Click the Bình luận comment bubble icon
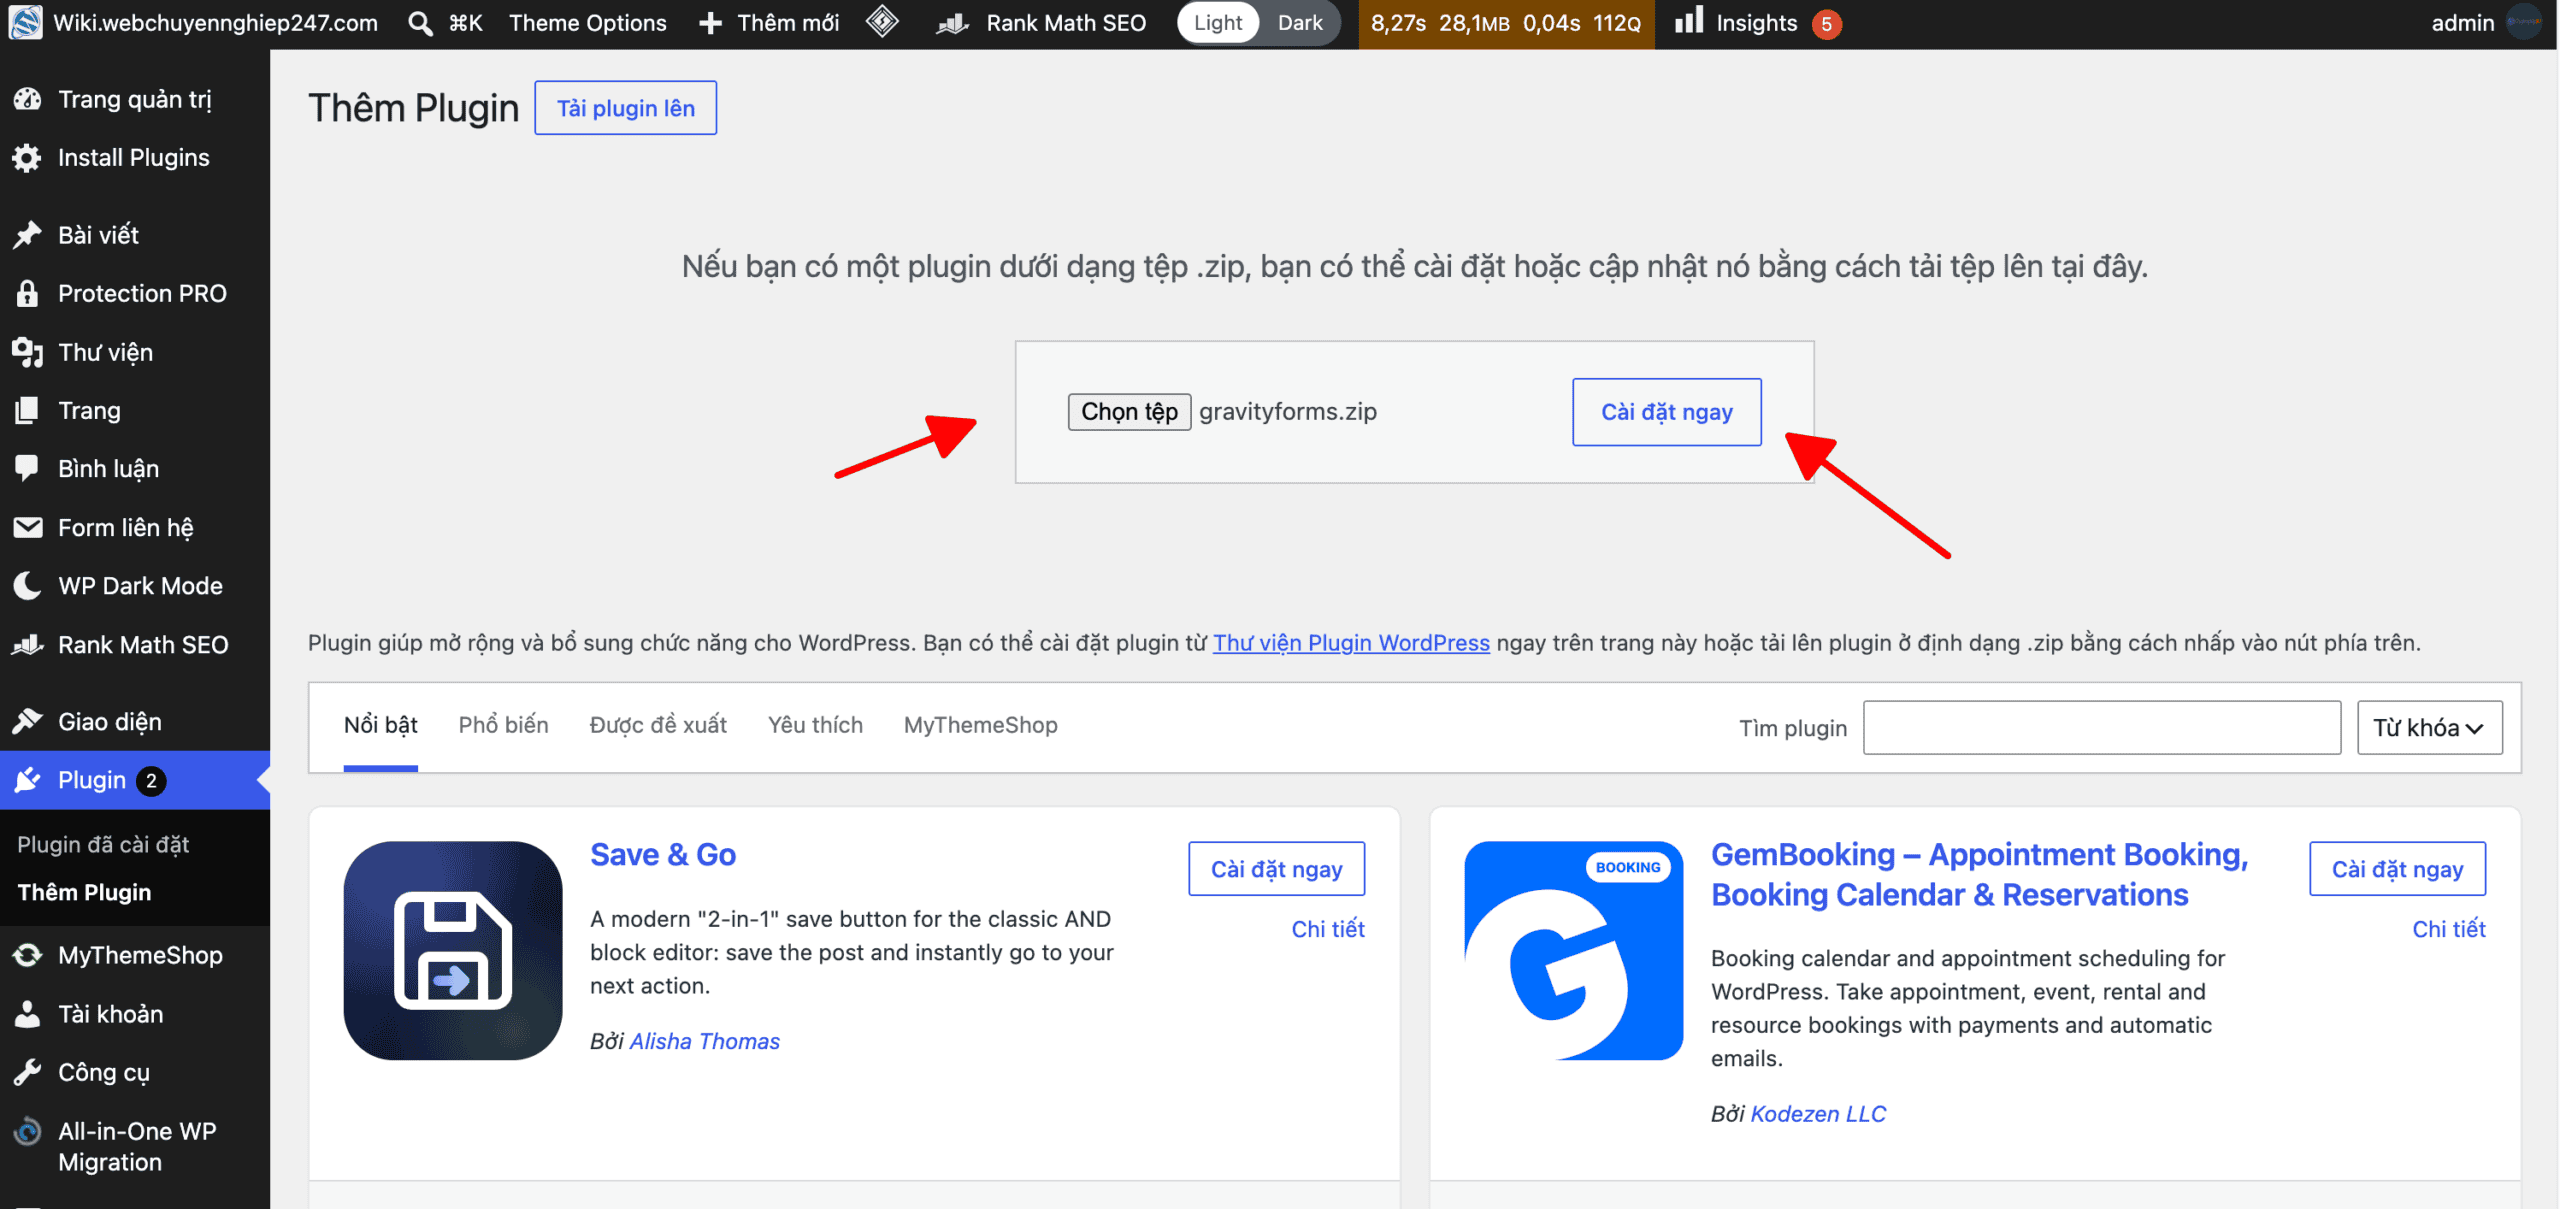The height and width of the screenshot is (1209, 2560). coord(27,468)
